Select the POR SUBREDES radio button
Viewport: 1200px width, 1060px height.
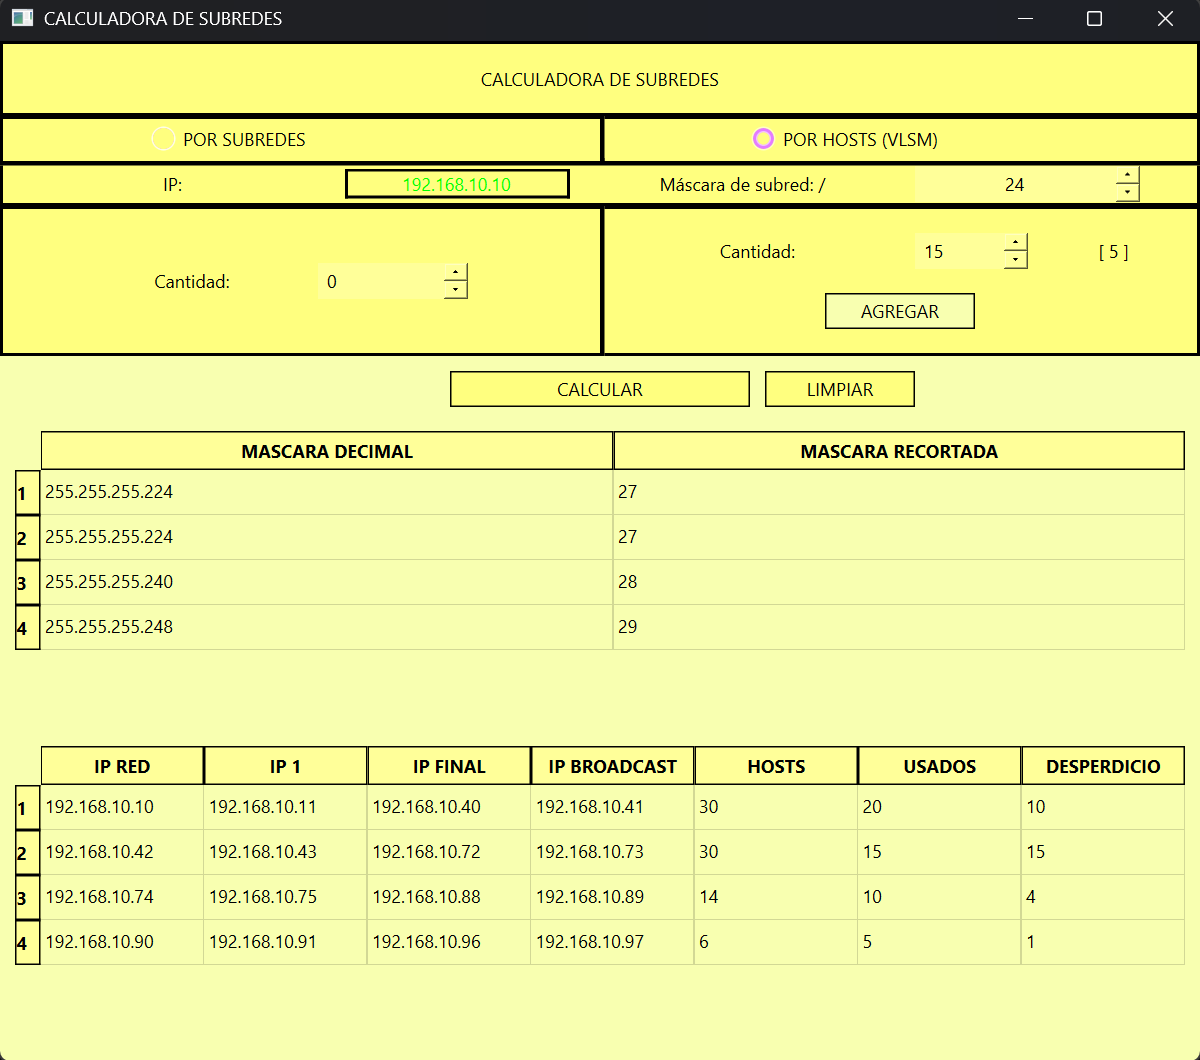[x=163, y=139]
